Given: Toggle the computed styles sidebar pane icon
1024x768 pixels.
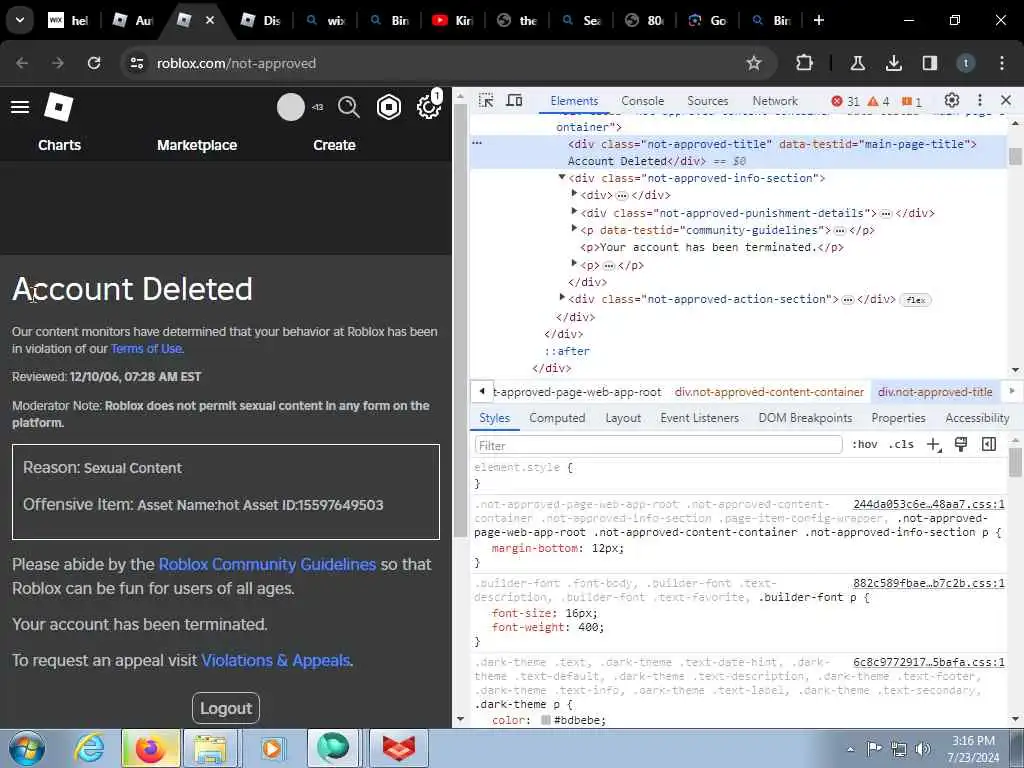Looking at the screenshot, I should 989,445.
